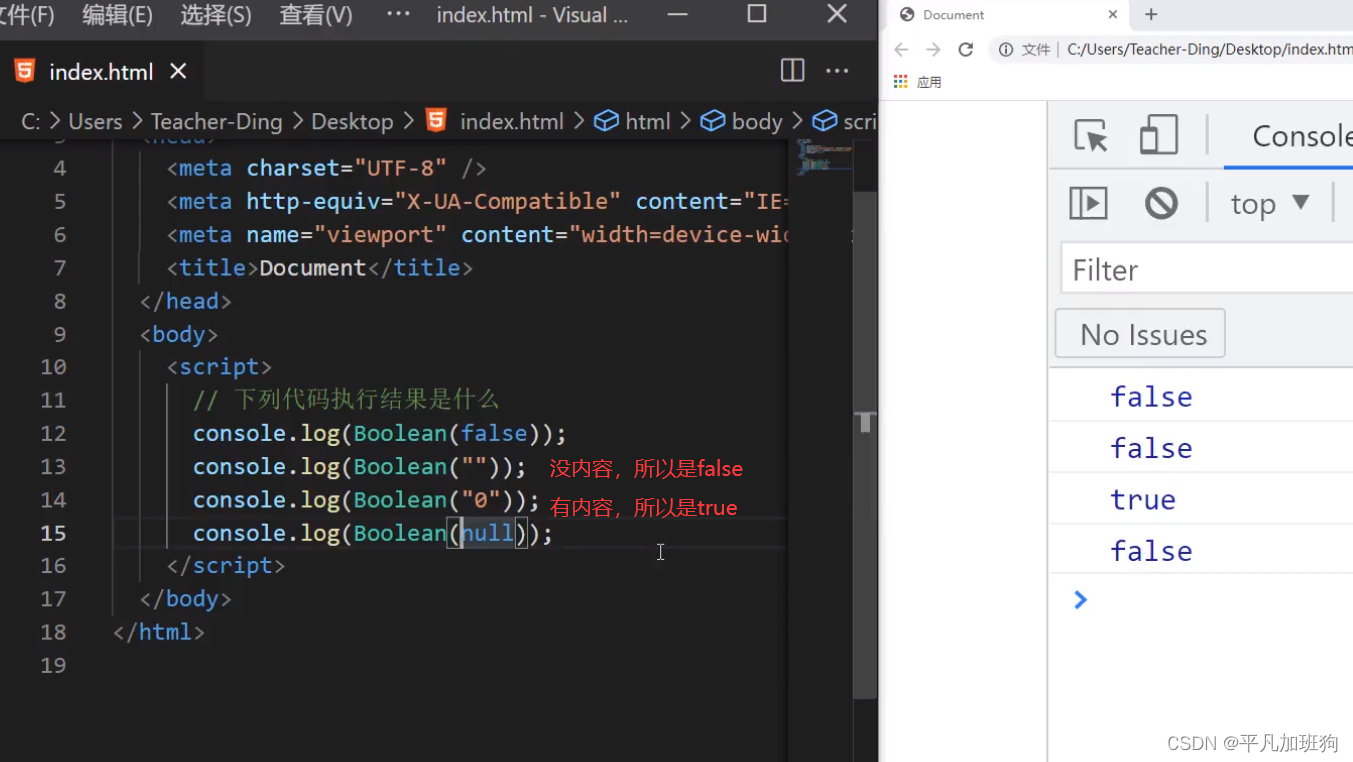Viewport: 1353px width, 762px height.
Task: Close the index.html editor tab
Action: 178,71
